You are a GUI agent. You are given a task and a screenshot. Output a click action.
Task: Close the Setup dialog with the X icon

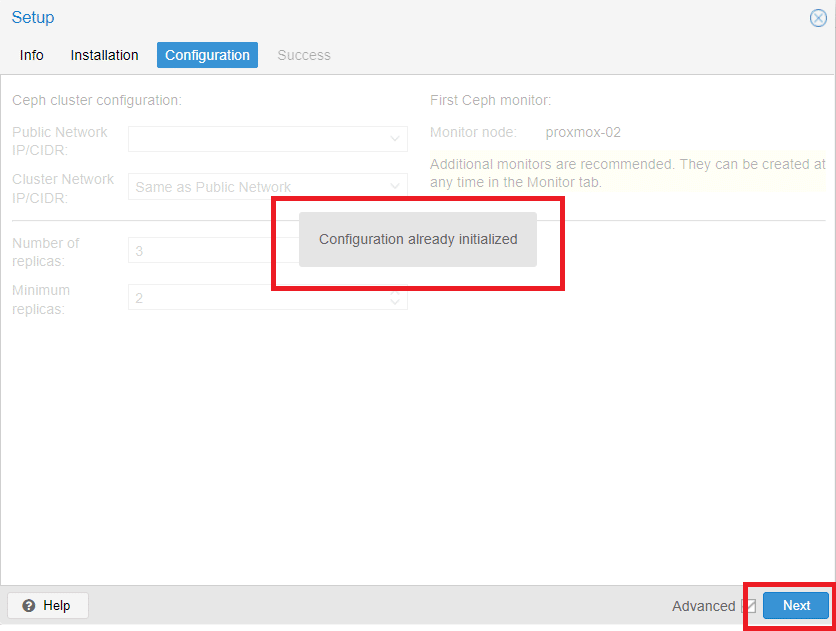click(x=818, y=18)
